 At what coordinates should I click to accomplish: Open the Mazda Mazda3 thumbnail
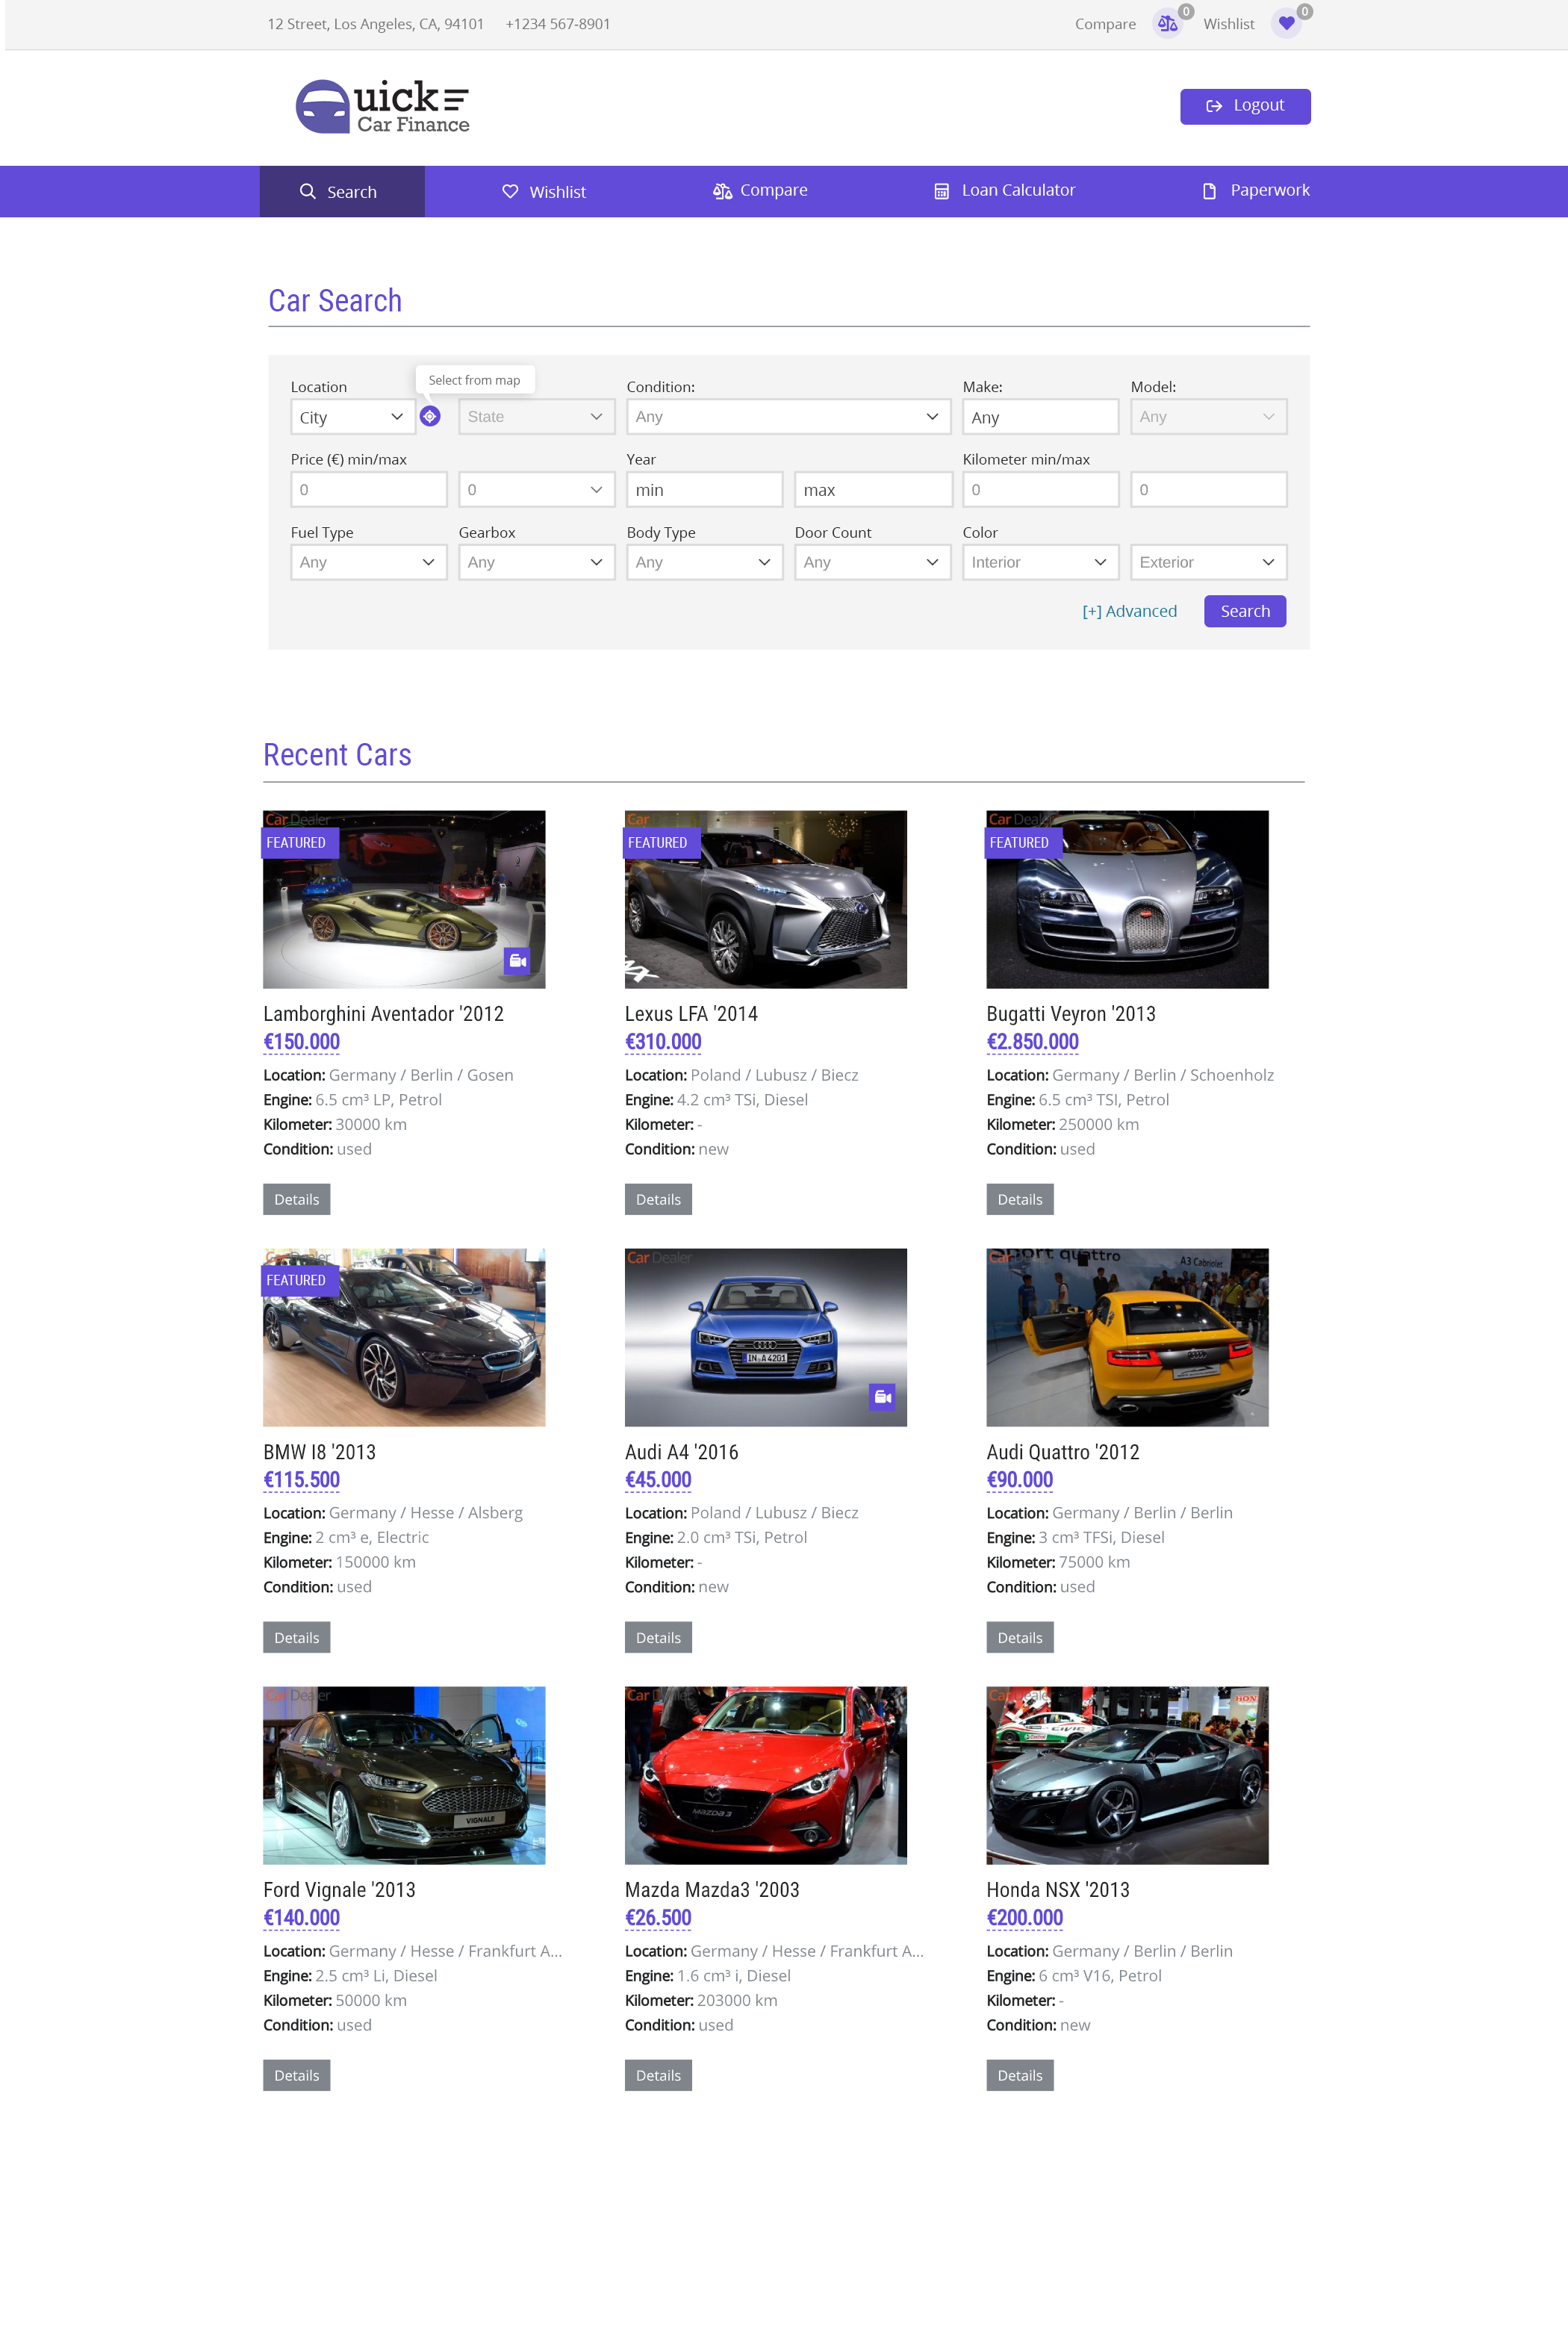[x=766, y=1775]
